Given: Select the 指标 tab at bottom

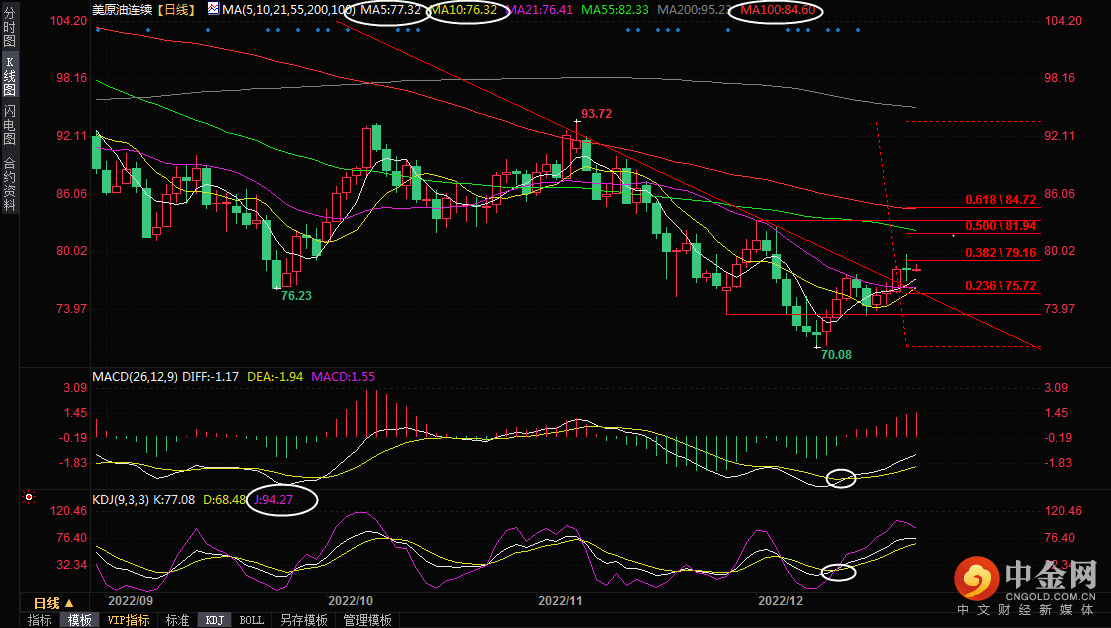Looking at the screenshot, I should [40, 620].
